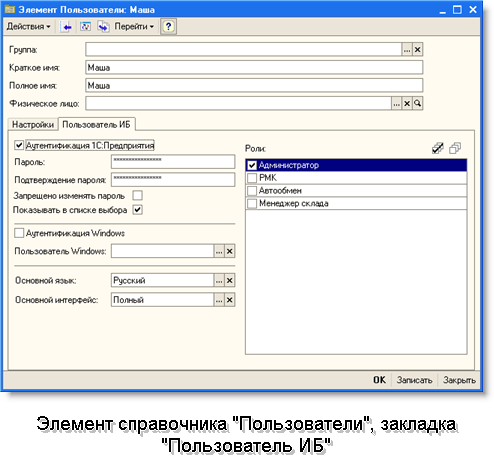The width and height of the screenshot is (494, 468).
Task: Click the Краткое имя input field
Action: [254, 68]
